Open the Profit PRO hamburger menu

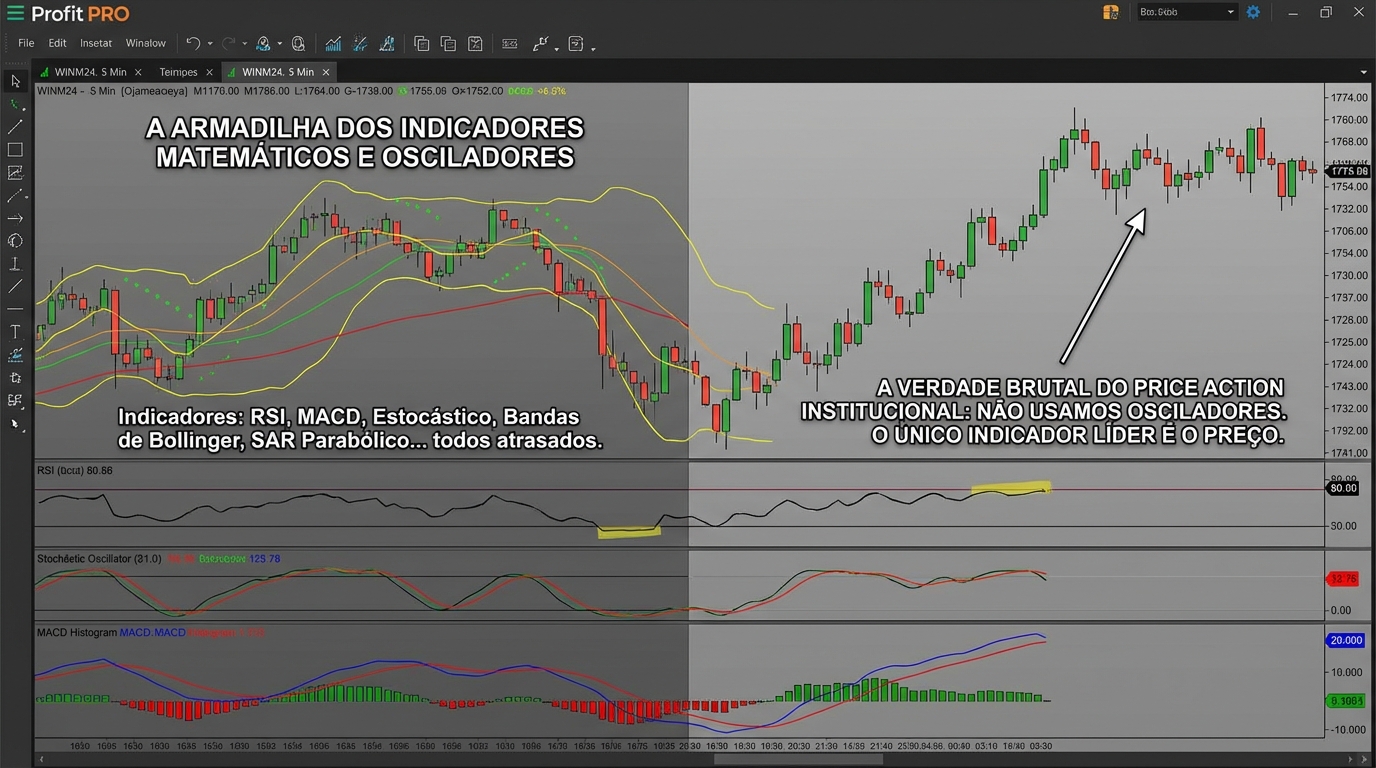pyautogui.click(x=15, y=13)
